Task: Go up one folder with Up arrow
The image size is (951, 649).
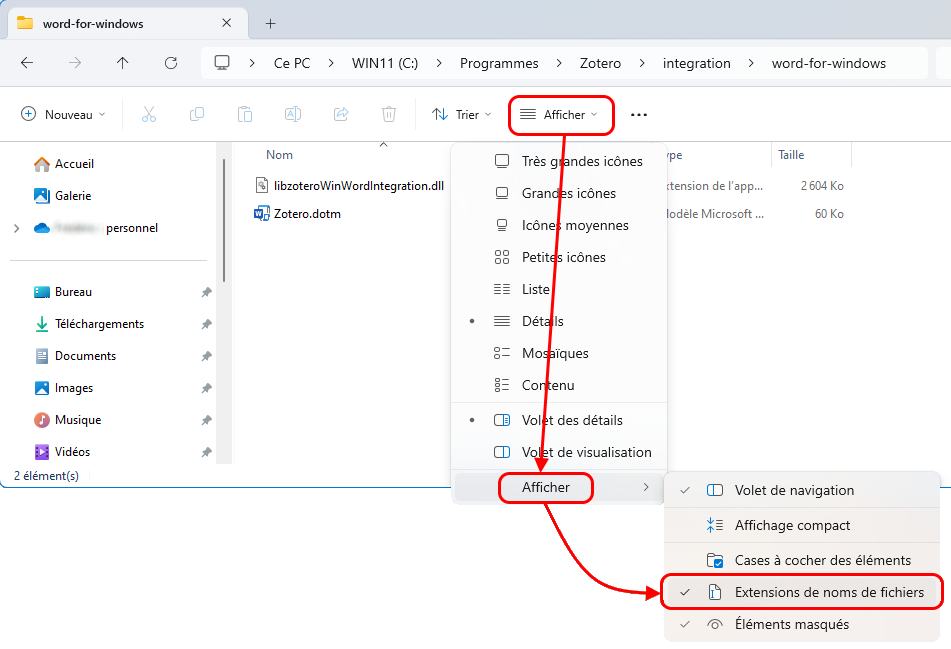Action: [x=123, y=63]
